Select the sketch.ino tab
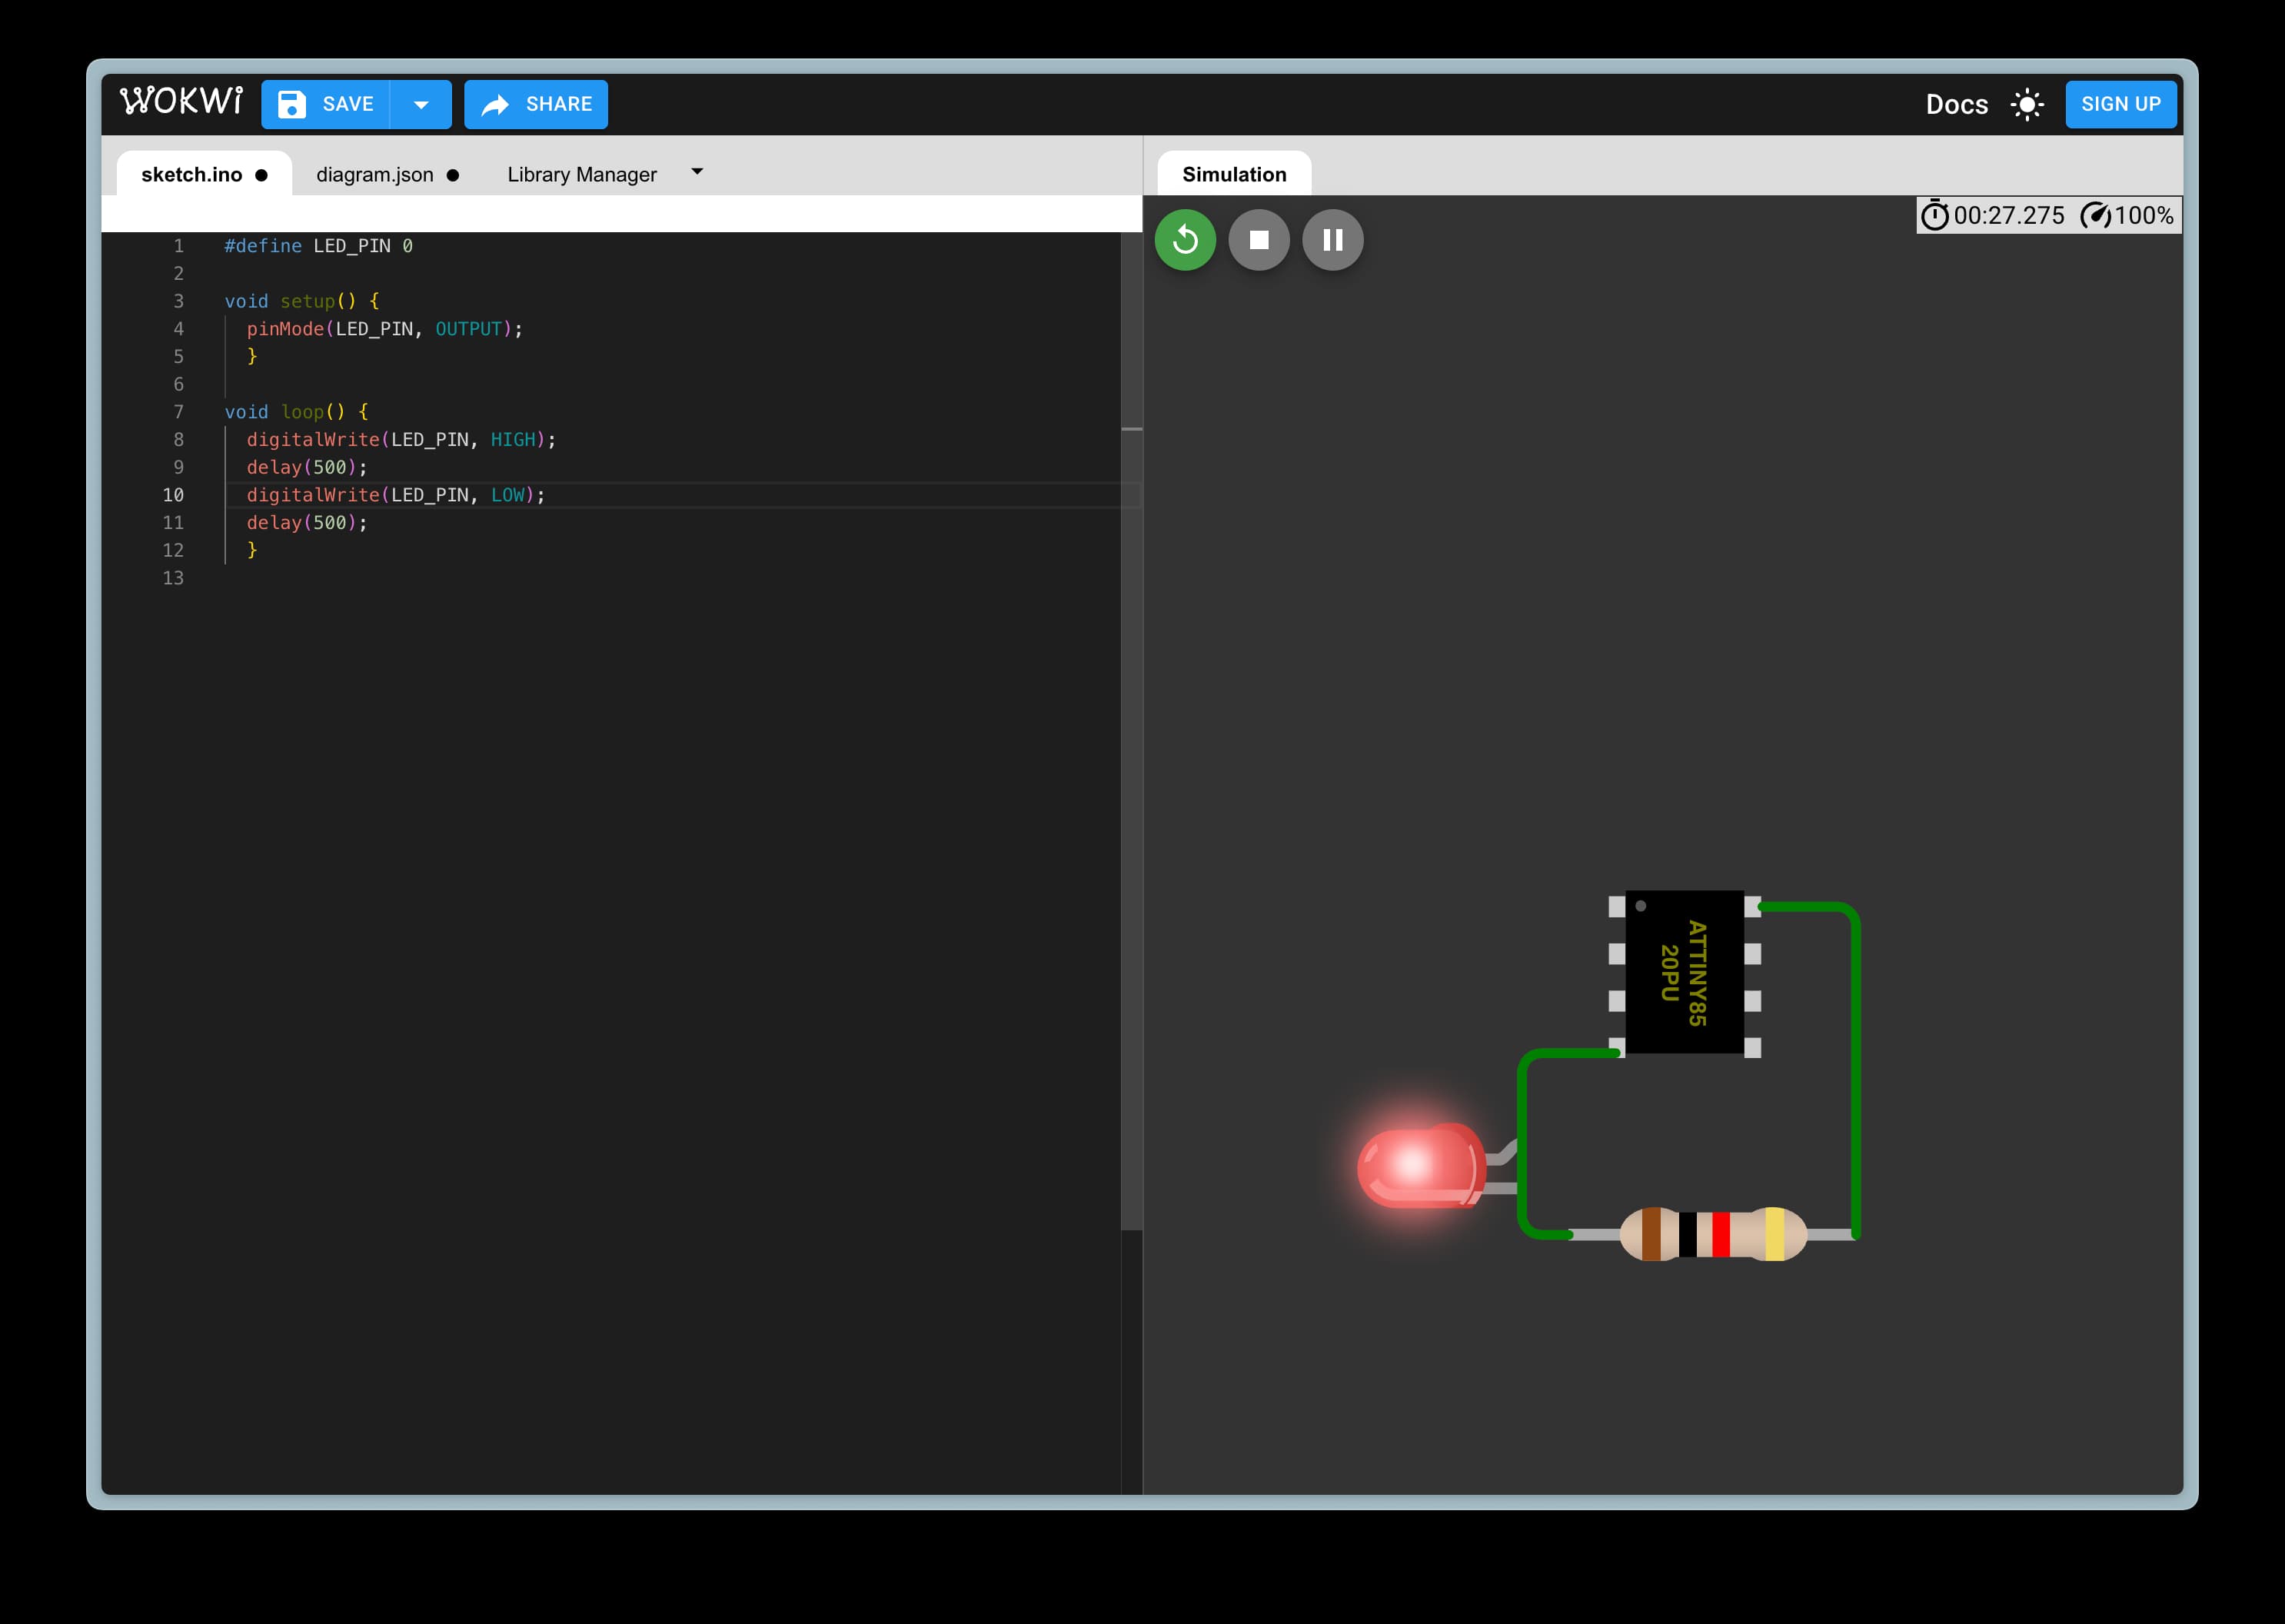 (192, 174)
